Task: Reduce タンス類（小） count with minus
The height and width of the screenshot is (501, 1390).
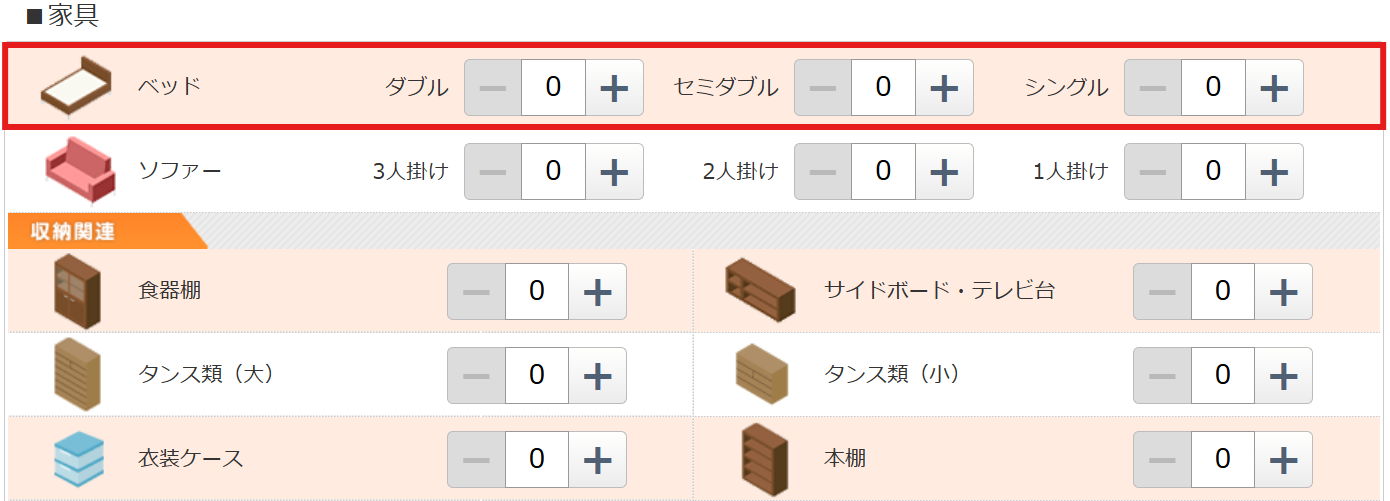Action: (1162, 376)
